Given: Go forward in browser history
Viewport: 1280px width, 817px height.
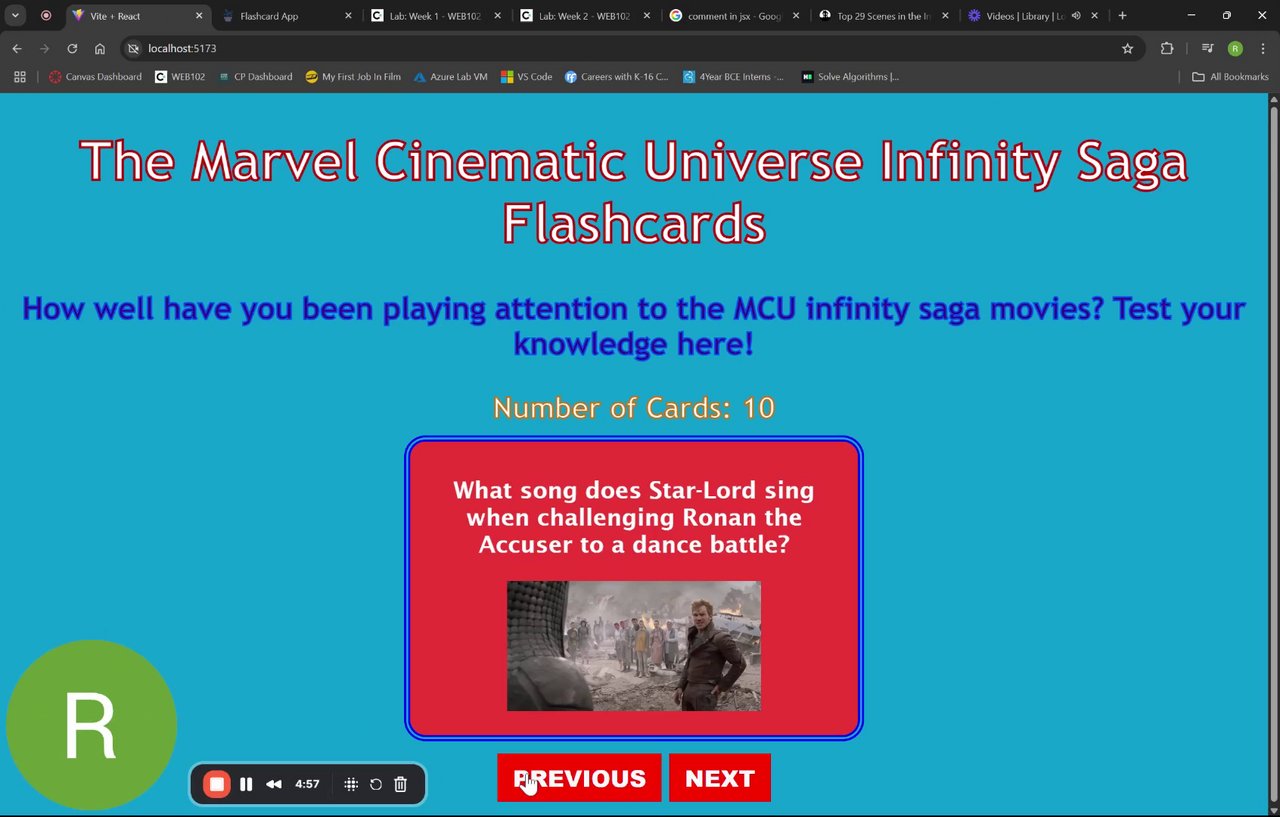Looking at the screenshot, I should pos(44,48).
